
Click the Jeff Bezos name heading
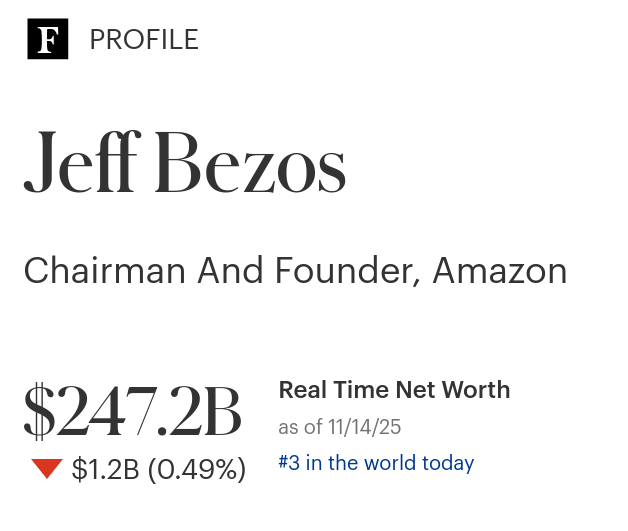click(x=185, y=163)
